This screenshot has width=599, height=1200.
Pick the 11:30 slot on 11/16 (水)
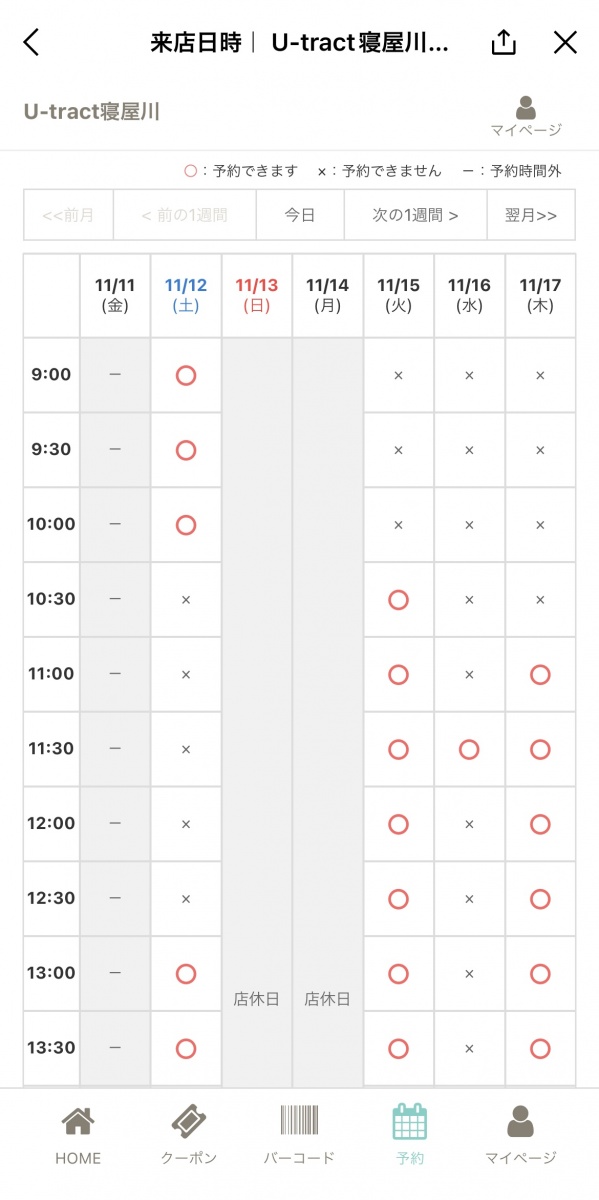469,749
